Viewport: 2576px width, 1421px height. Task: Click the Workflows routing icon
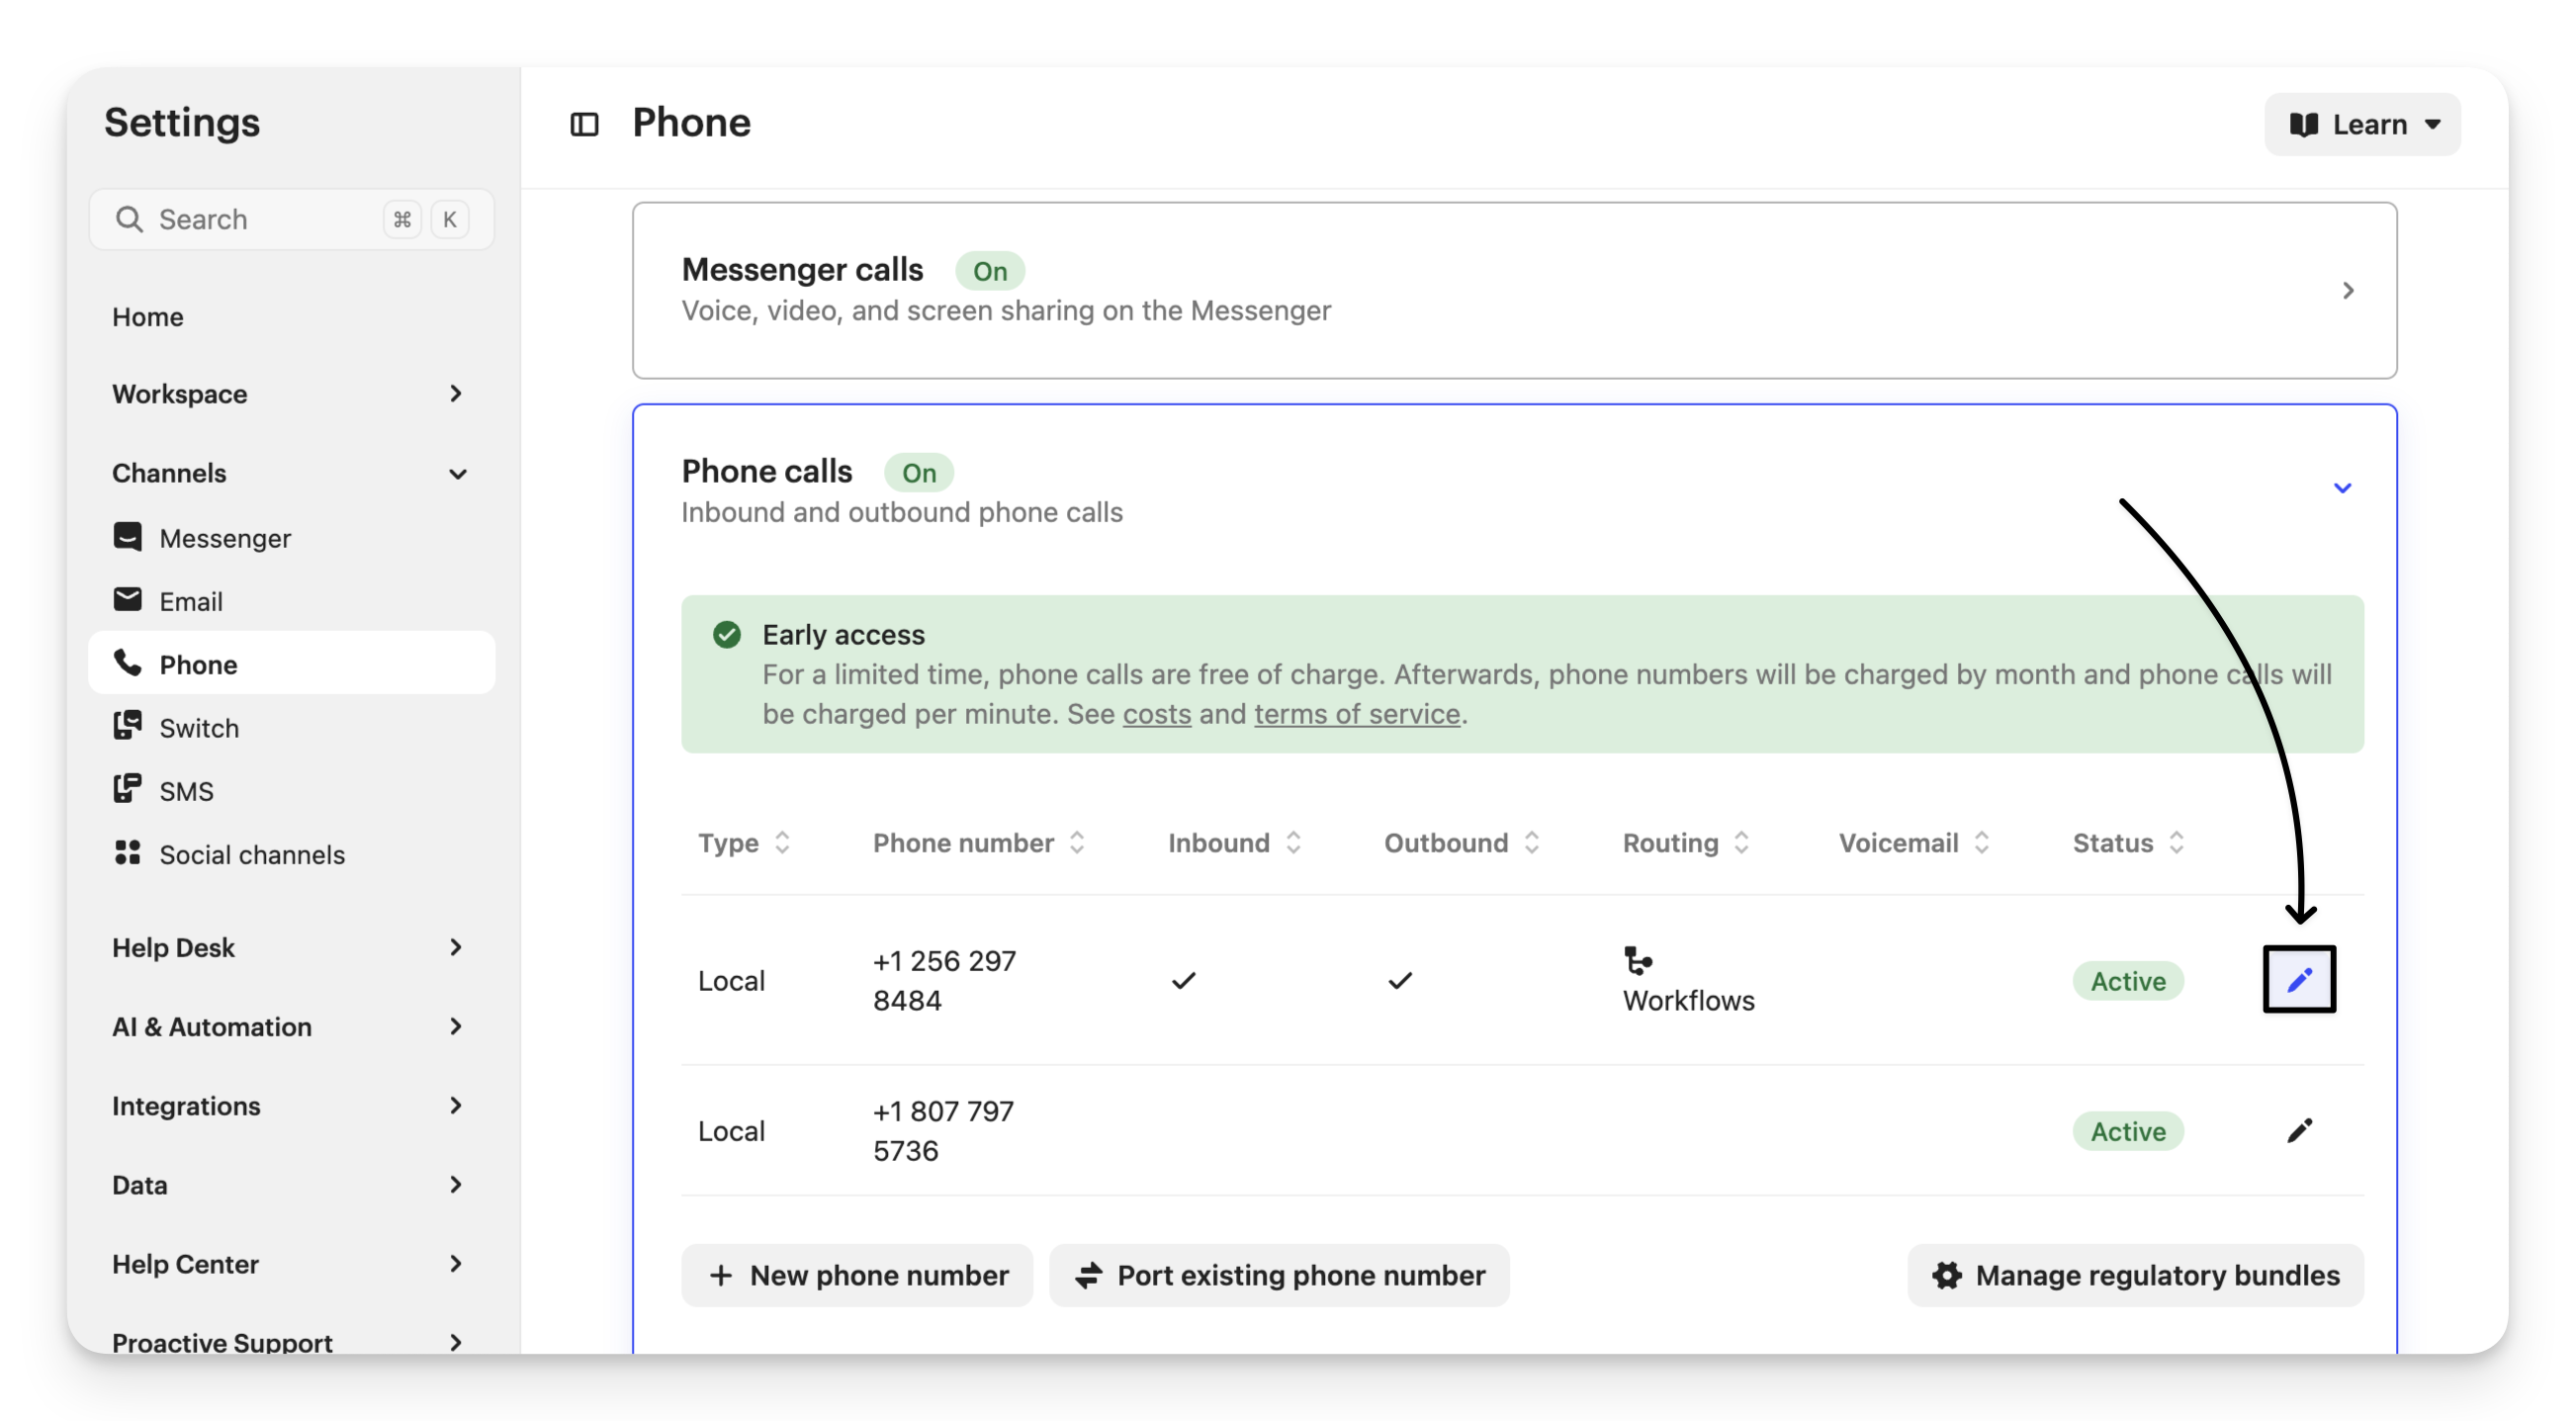point(1638,961)
